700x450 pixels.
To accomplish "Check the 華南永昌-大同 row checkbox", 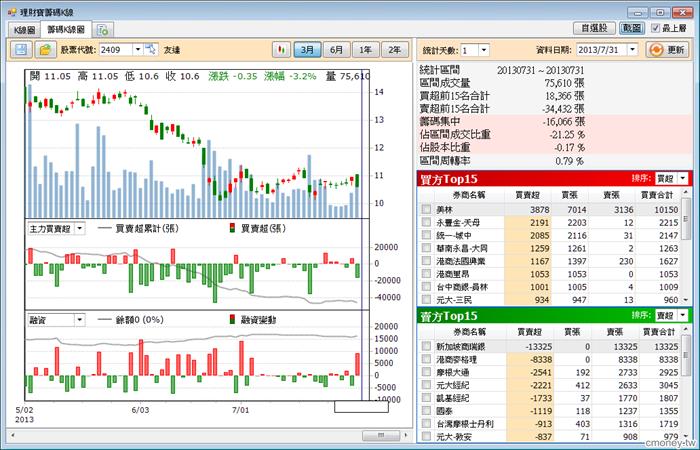I will 426,248.
